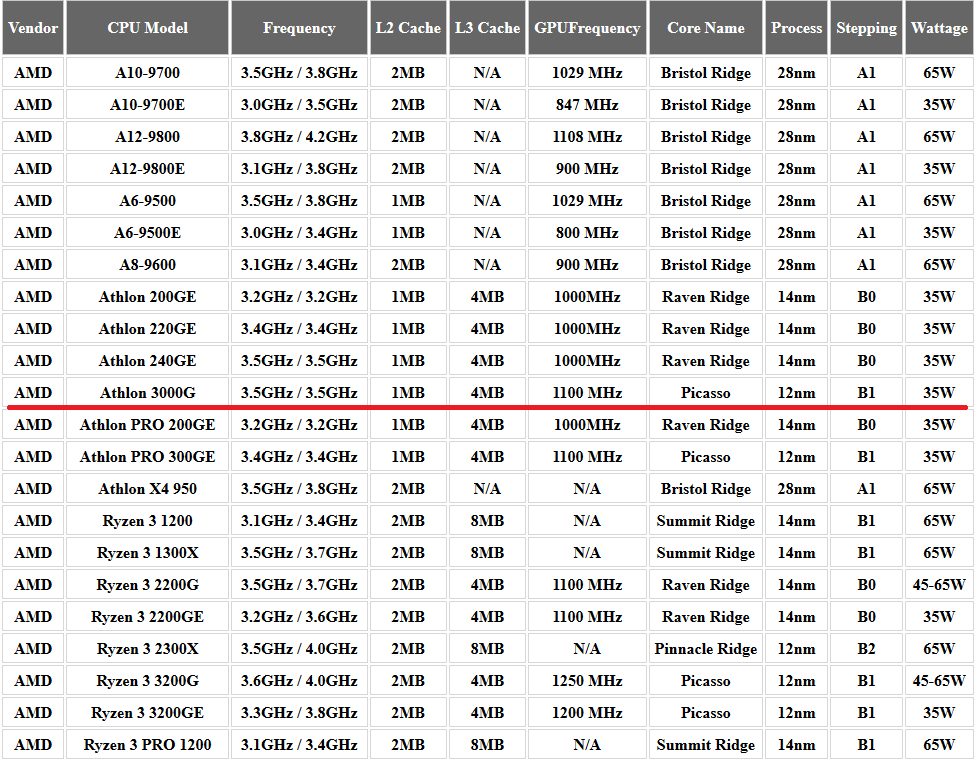The image size is (976, 760).
Task: Select the Athlon 3000G model cell
Action: click(x=148, y=393)
